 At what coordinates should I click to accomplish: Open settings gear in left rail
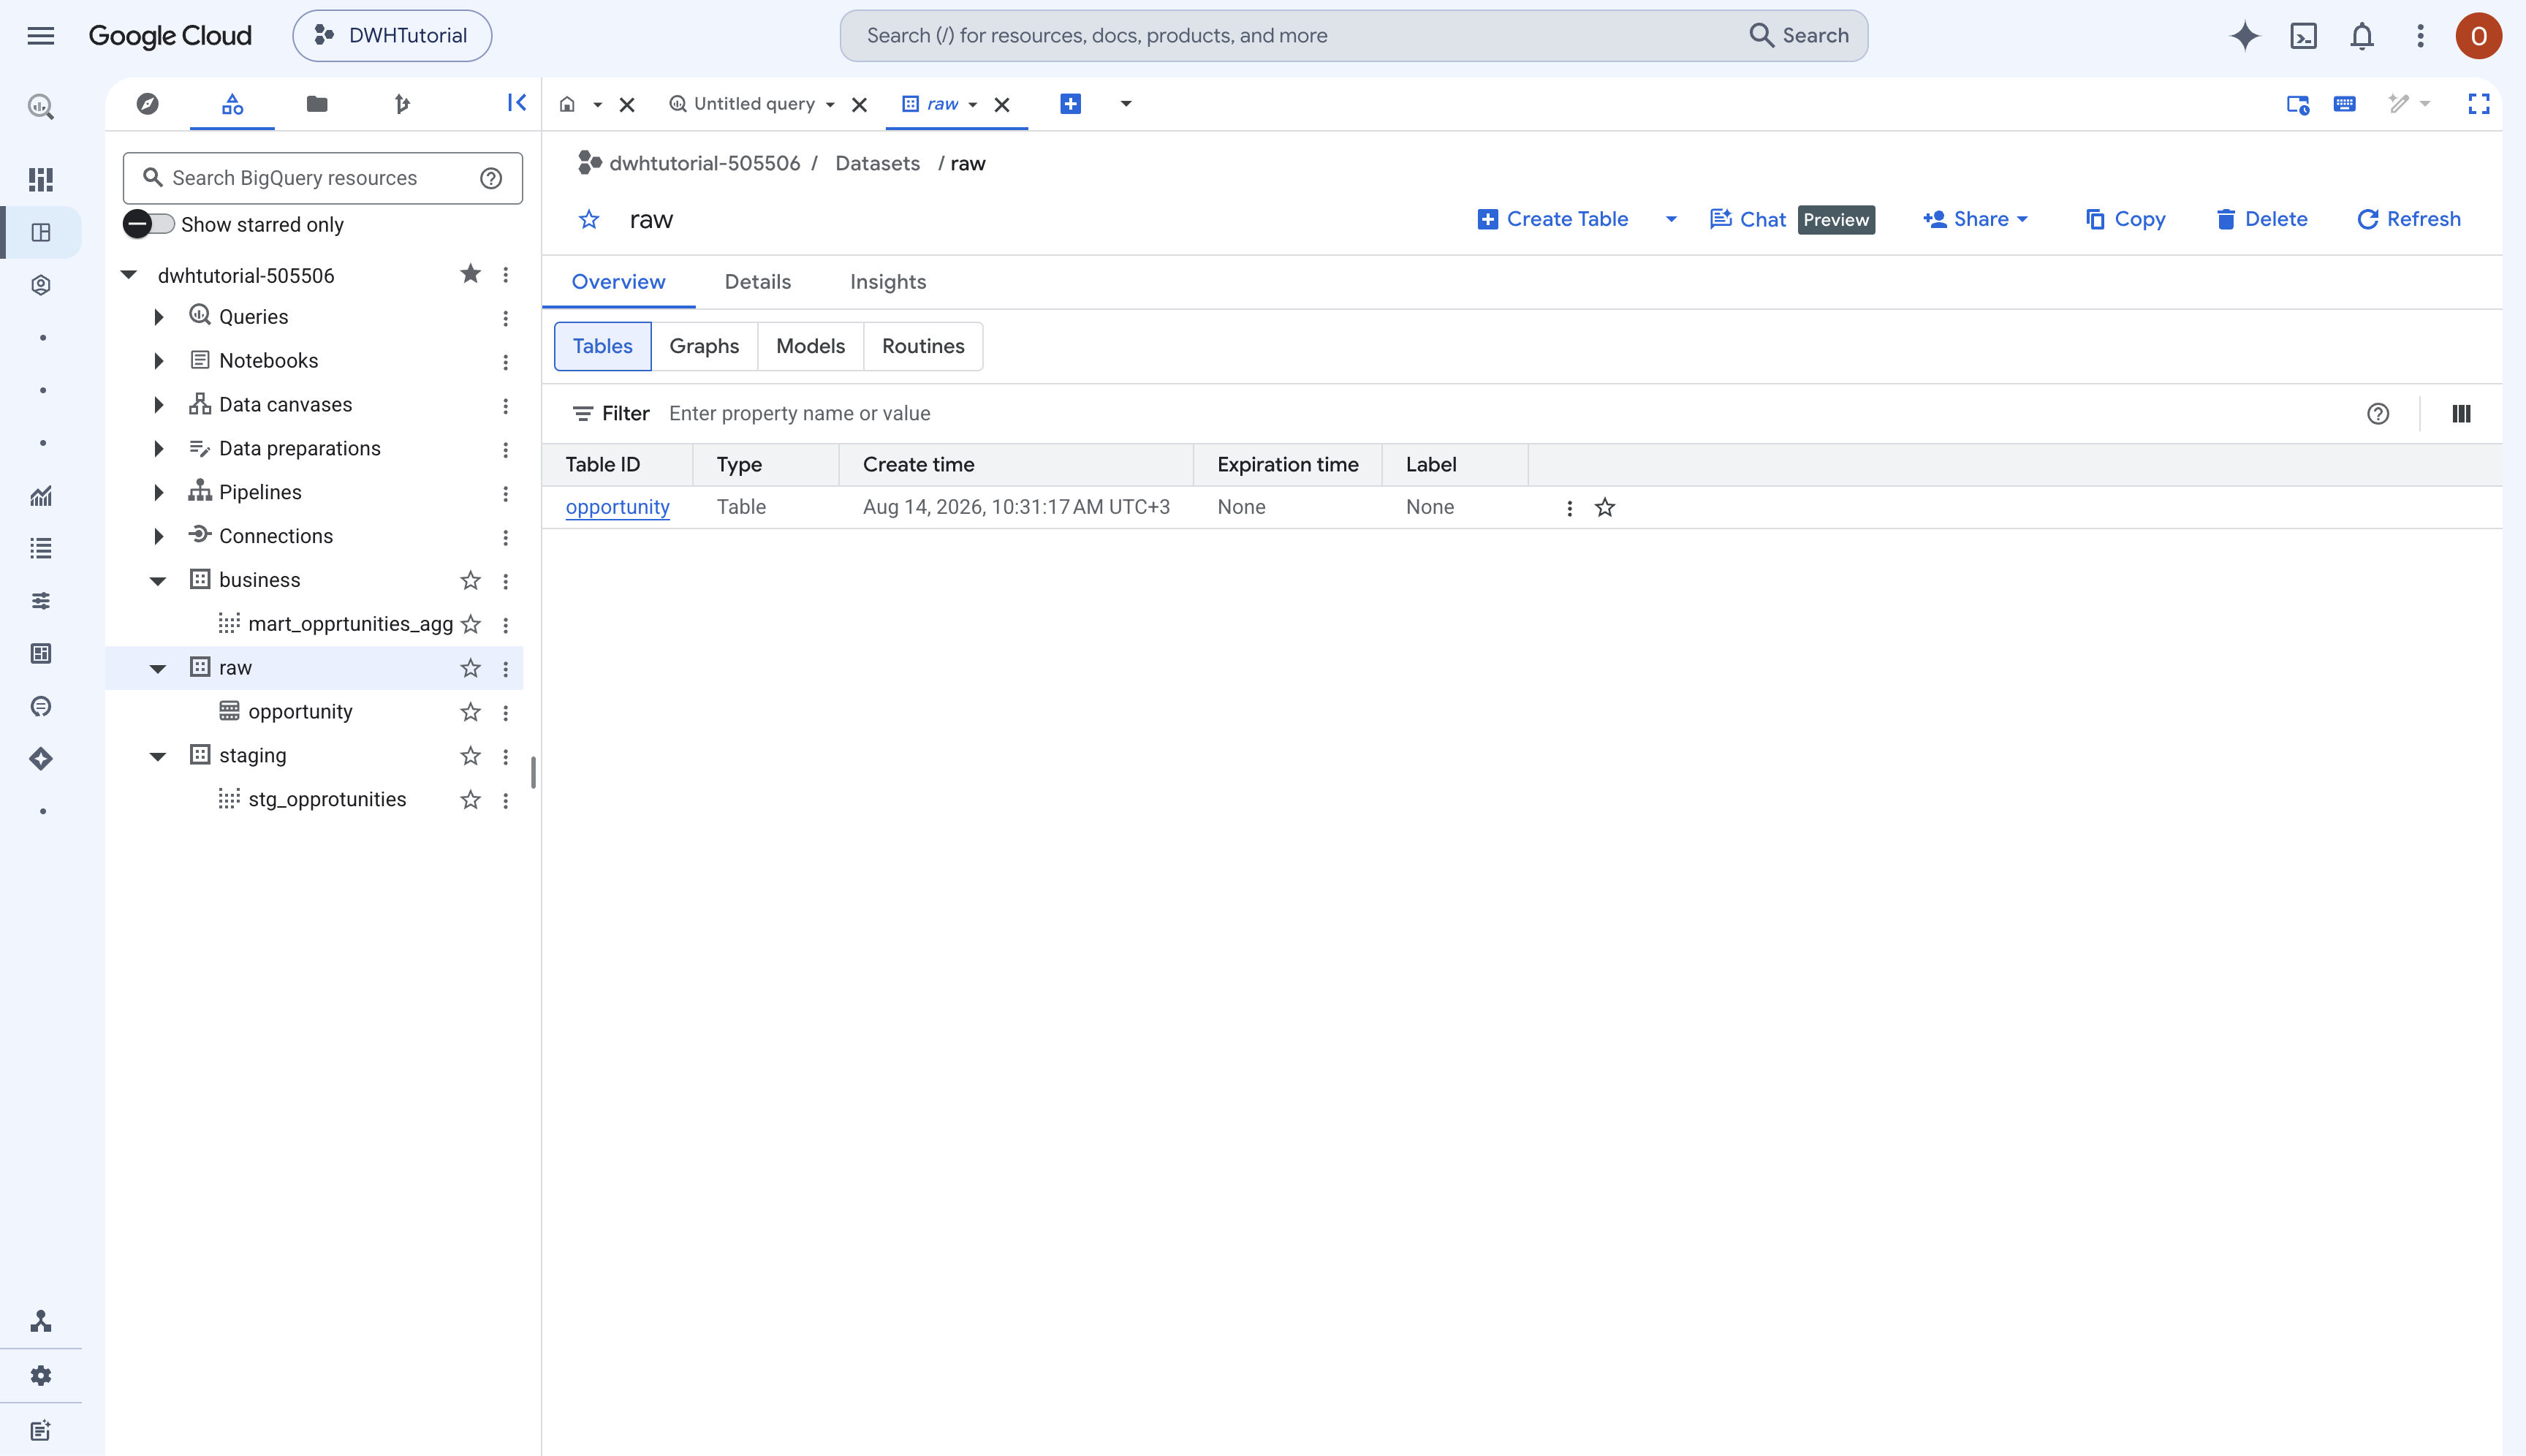tap(41, 1375)
